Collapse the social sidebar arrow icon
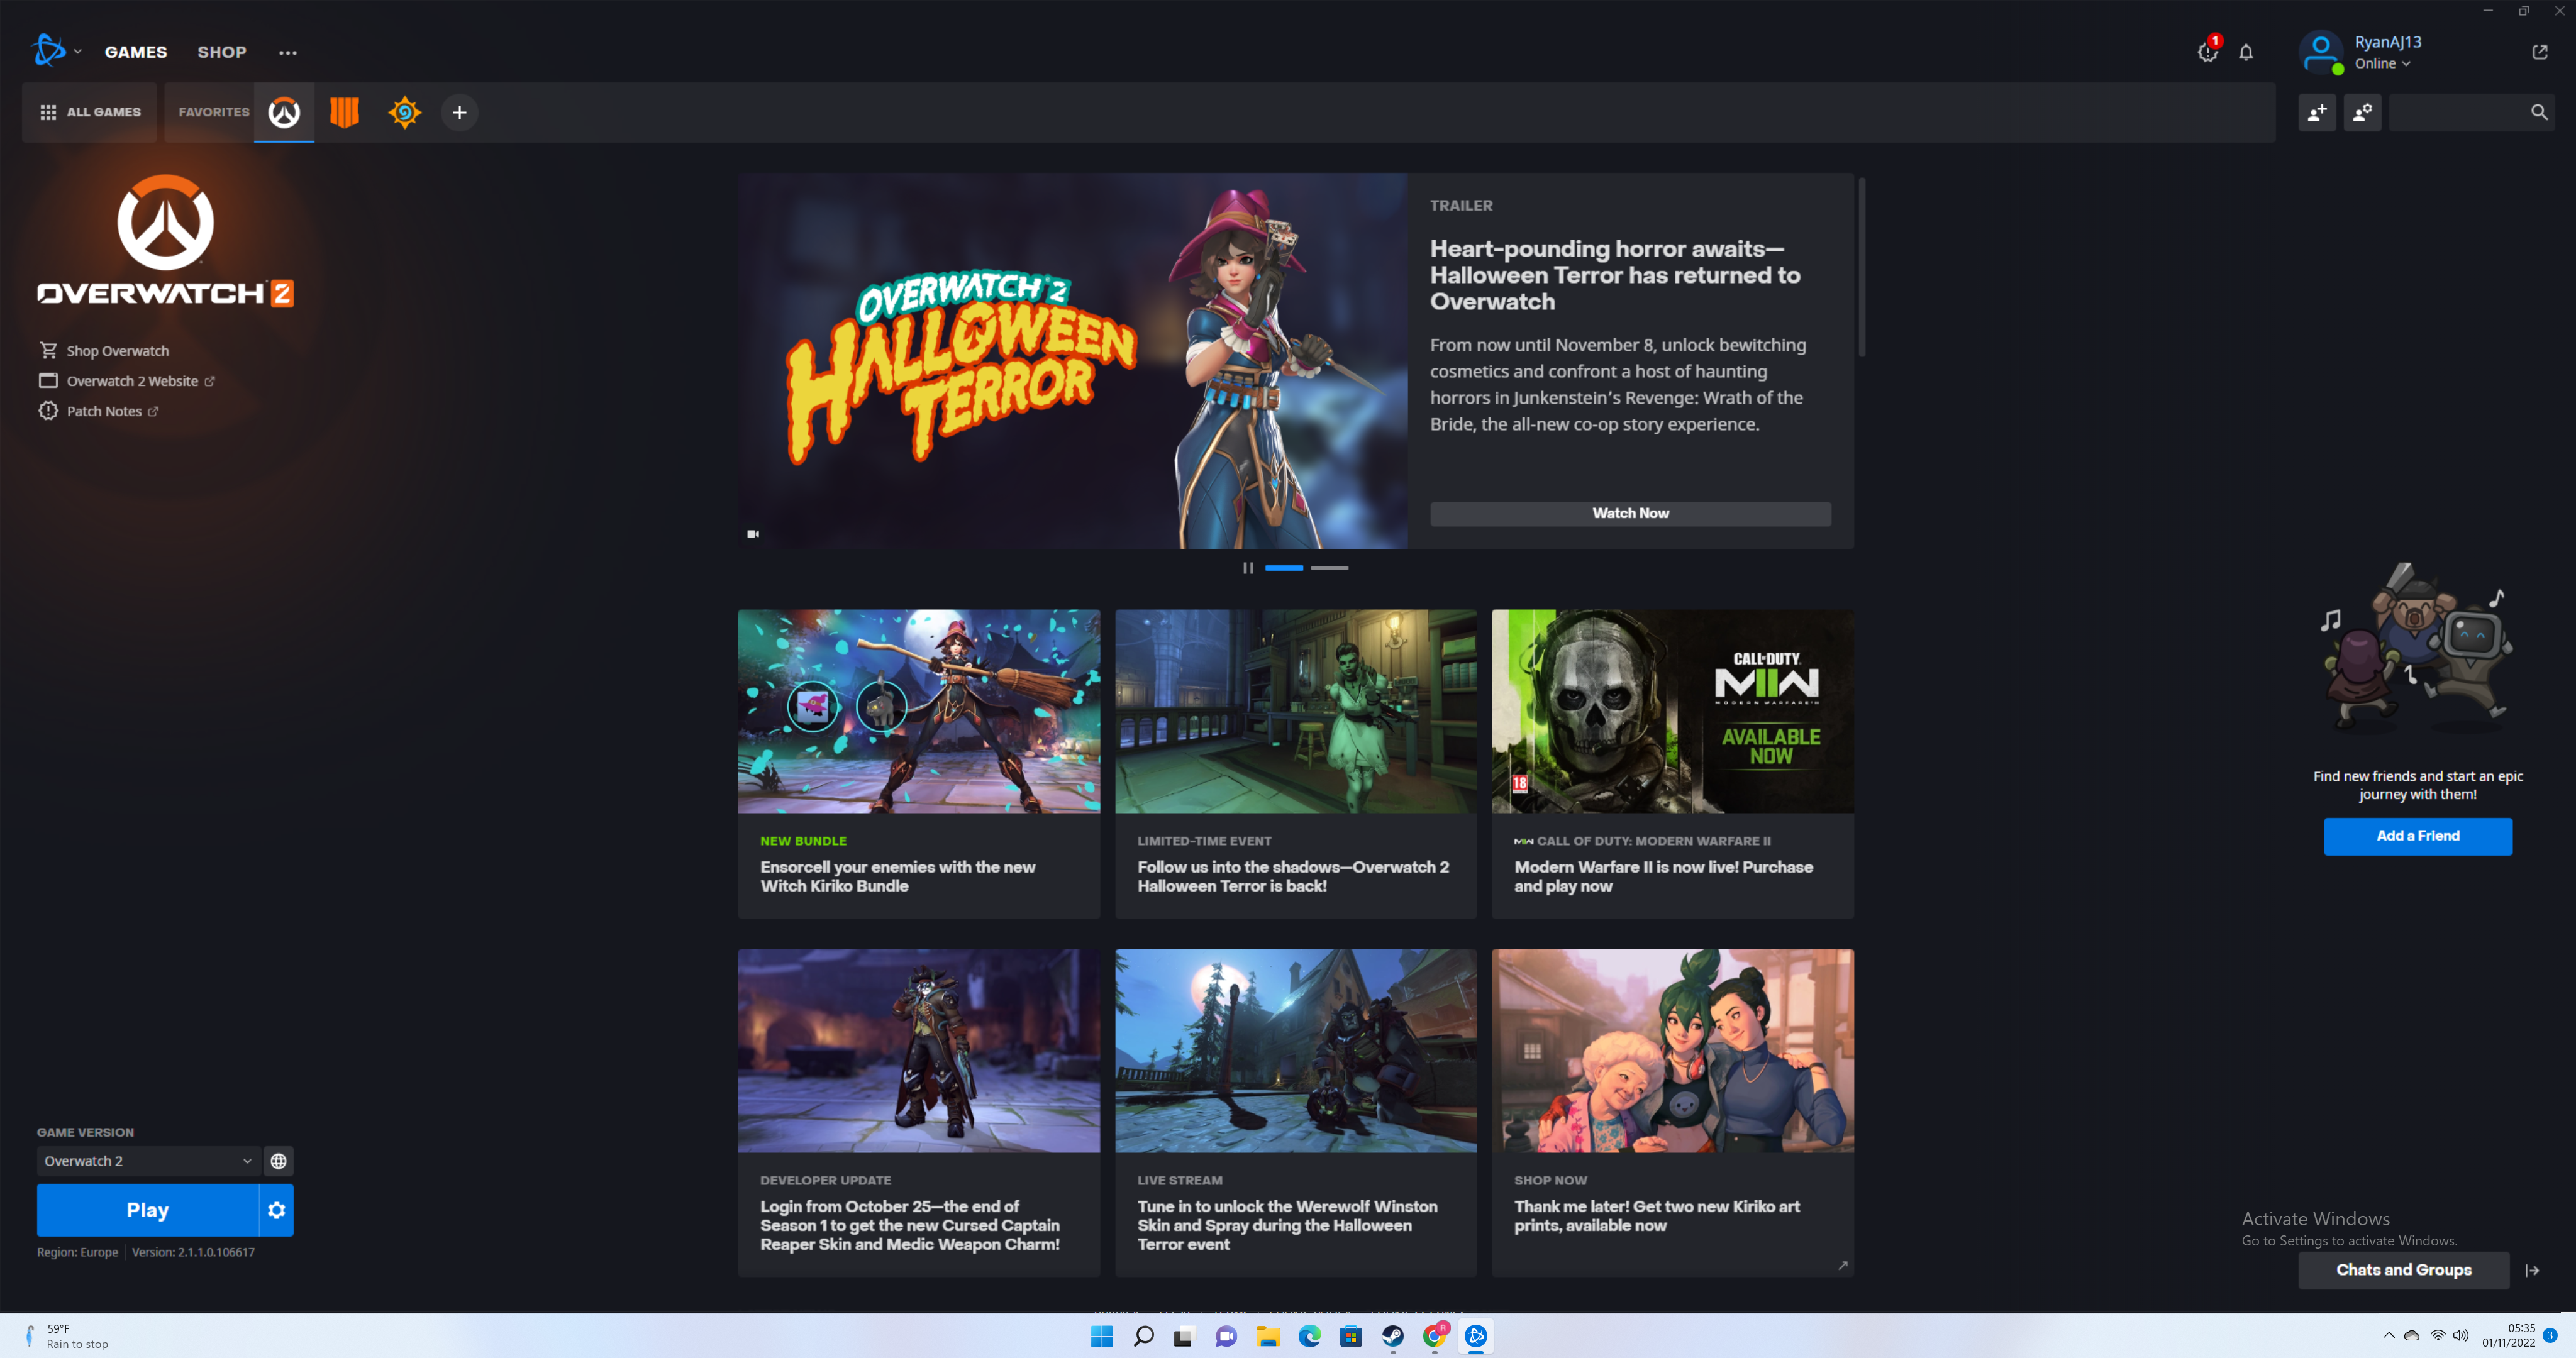 pos(2532,1270)
